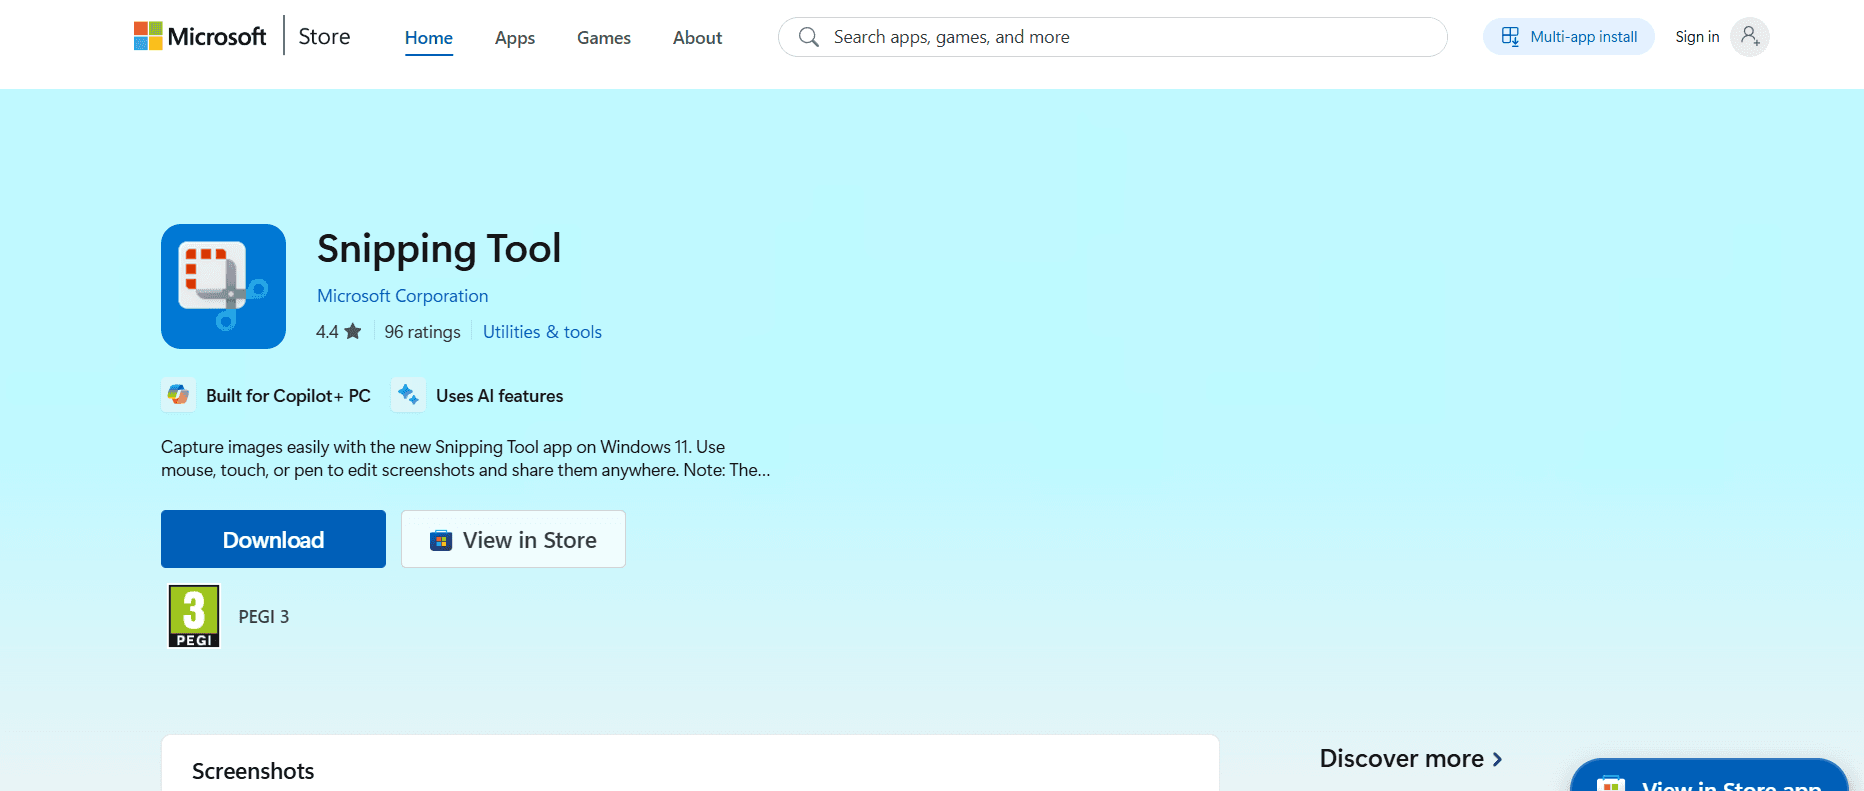The height and width of the screenshot is (791, 1864).
Task: Click the search magnifier icon
Action: (x=809, y=37)
